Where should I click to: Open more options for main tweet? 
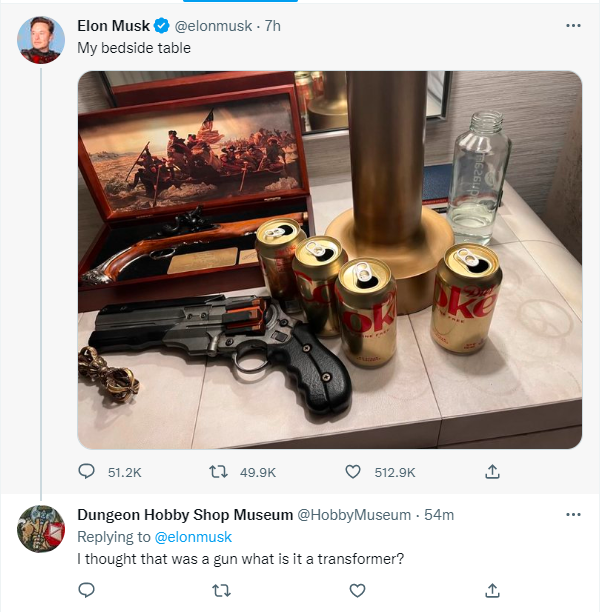click(573, 25)
